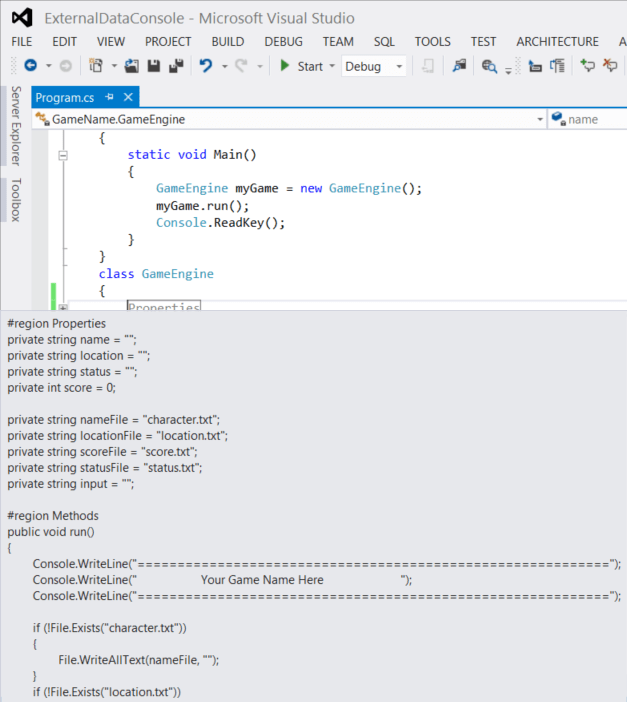
Task: Click the add bookmark icon with green plus
Action: (x=587, y=65)
